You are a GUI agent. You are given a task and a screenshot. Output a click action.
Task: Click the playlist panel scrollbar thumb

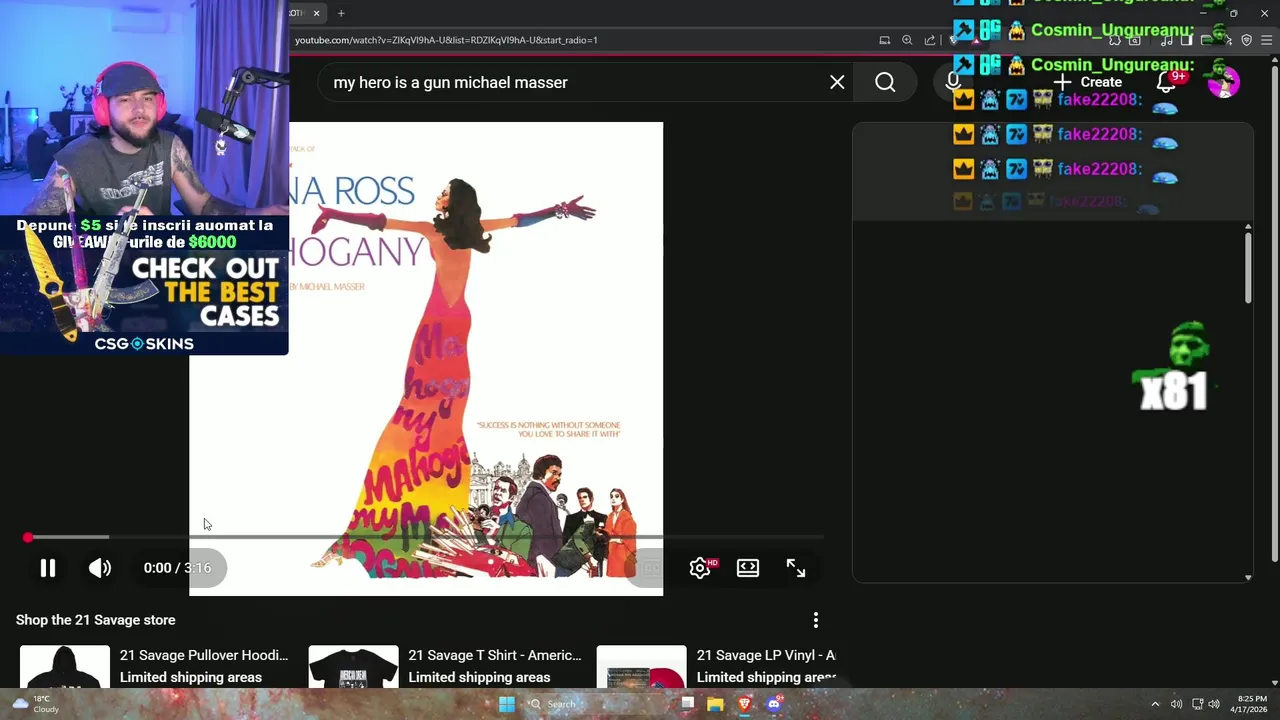tap(1248, 268)
